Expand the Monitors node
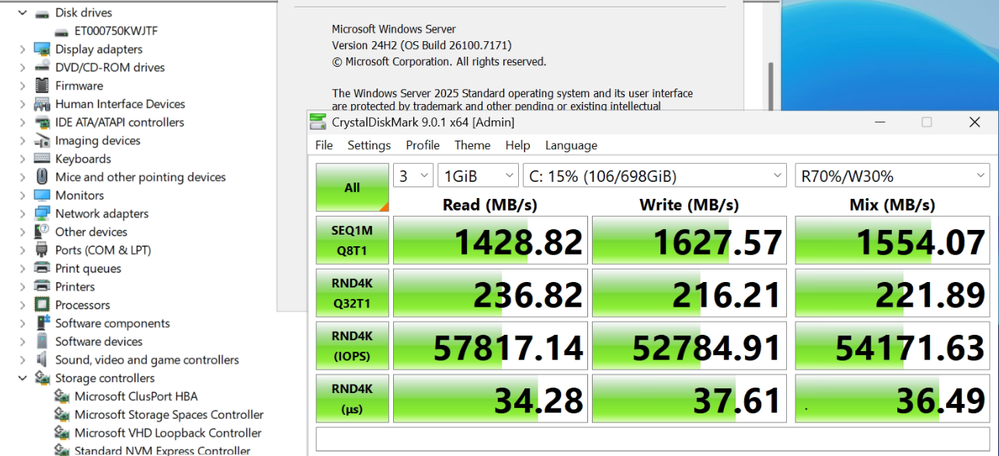Image resolution: width=999 pixels, height=456 pixels. (22, 196)
